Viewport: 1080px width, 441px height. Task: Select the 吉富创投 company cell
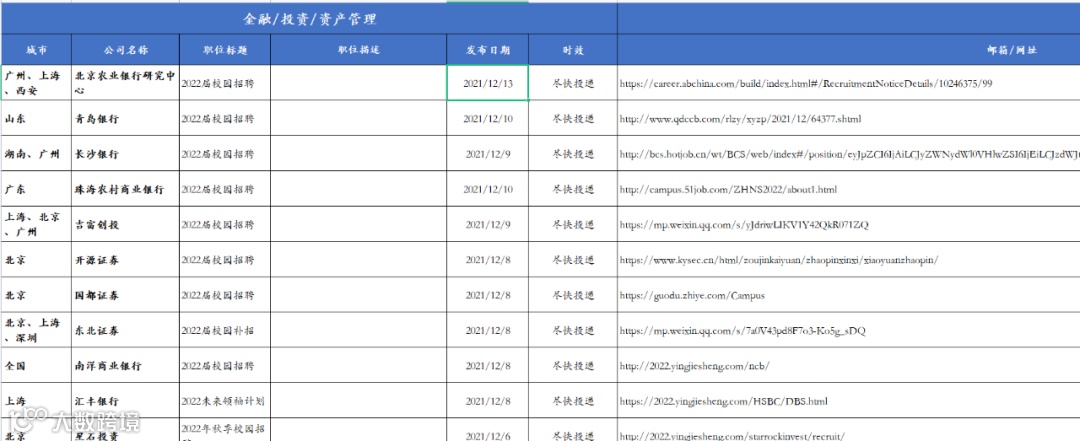coord(125,225)
